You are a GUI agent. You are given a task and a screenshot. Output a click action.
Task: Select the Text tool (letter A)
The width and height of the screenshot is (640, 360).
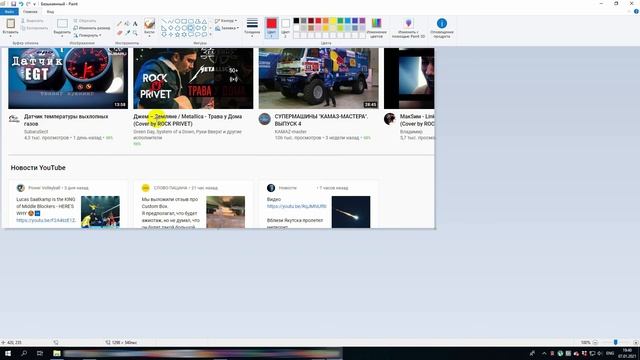tap(135, 24)
